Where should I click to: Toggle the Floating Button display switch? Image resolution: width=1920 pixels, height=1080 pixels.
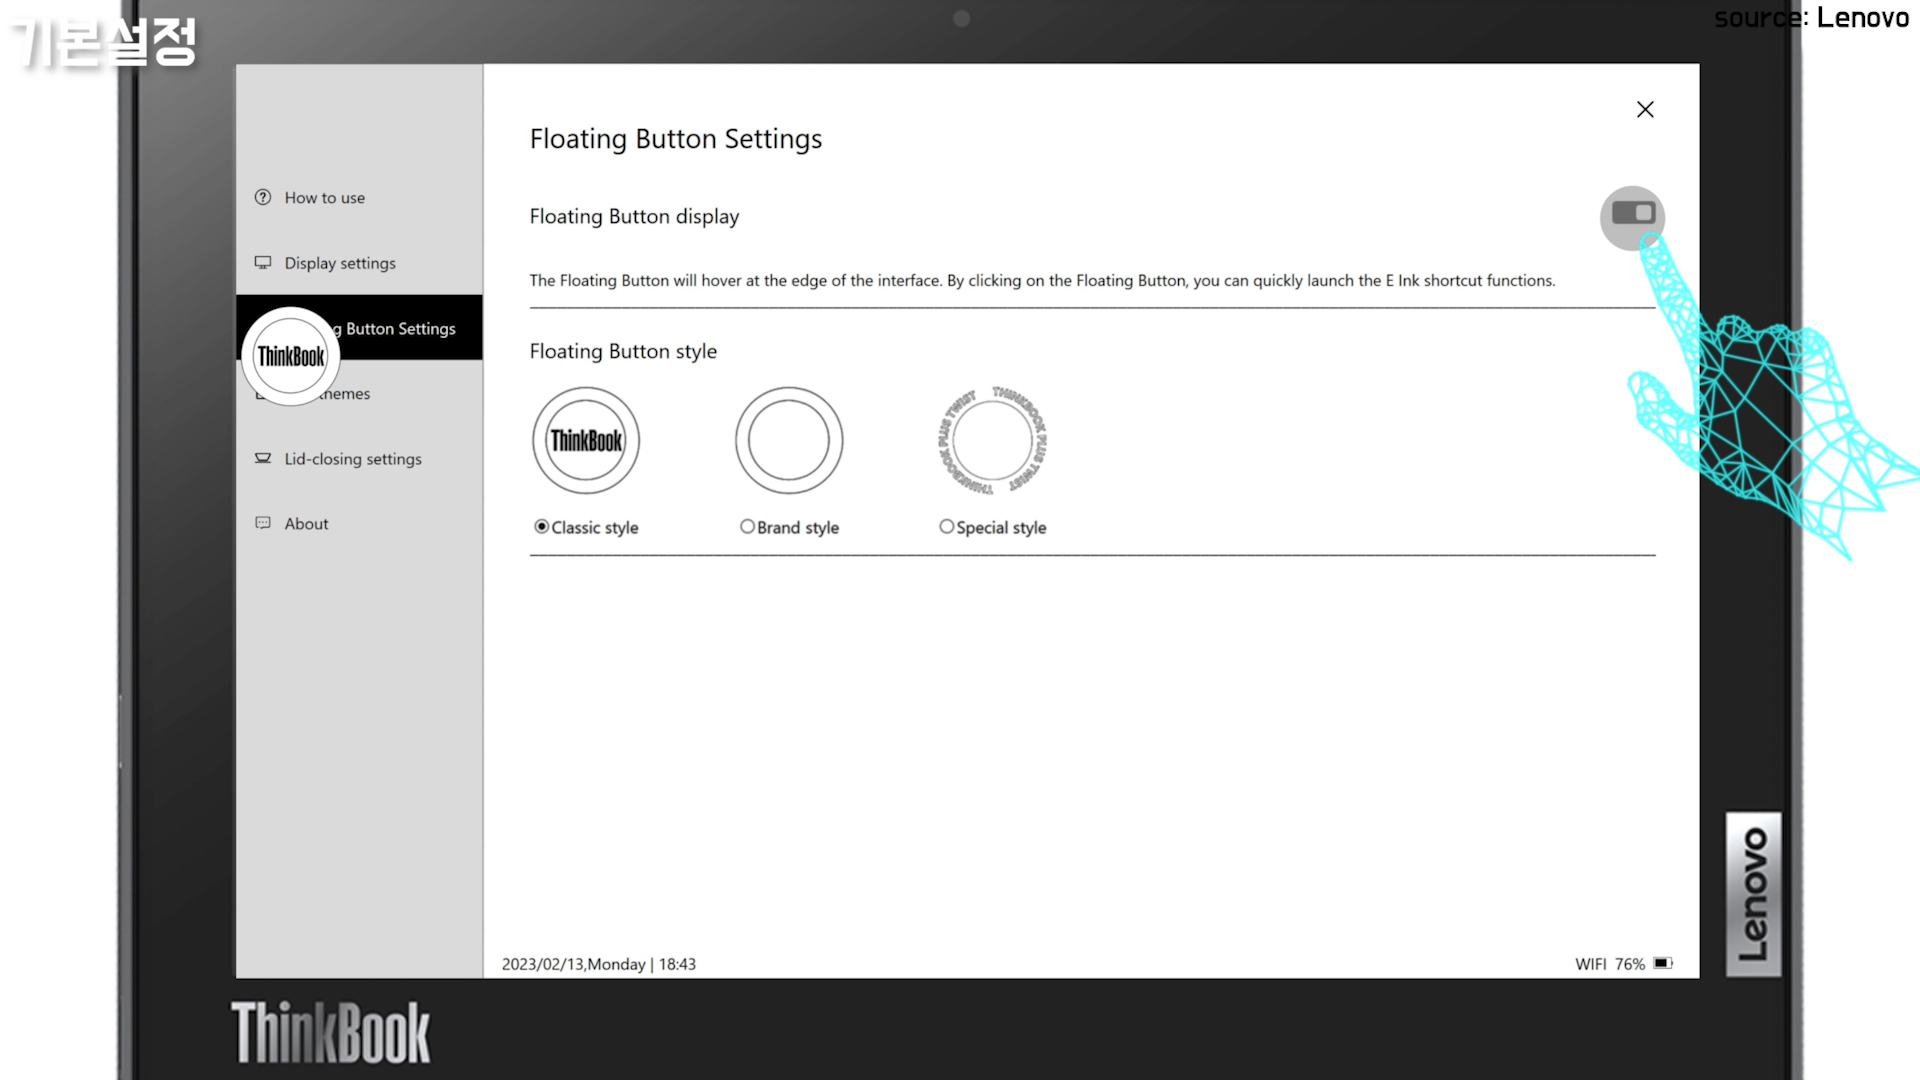1633,213
